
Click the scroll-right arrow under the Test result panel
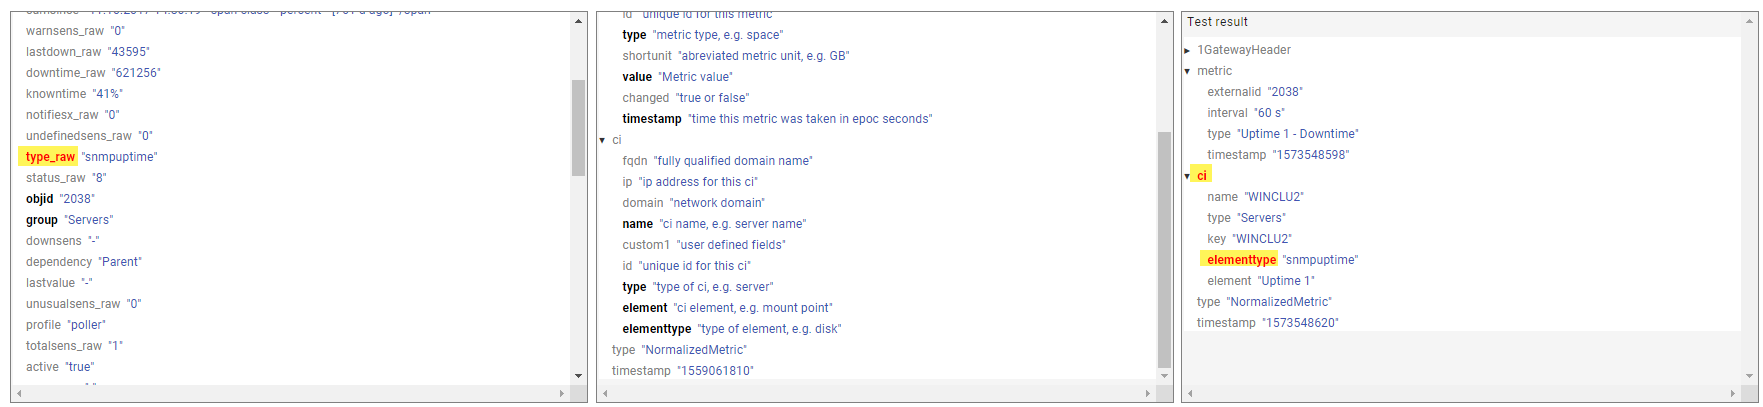click(1734, 393)
